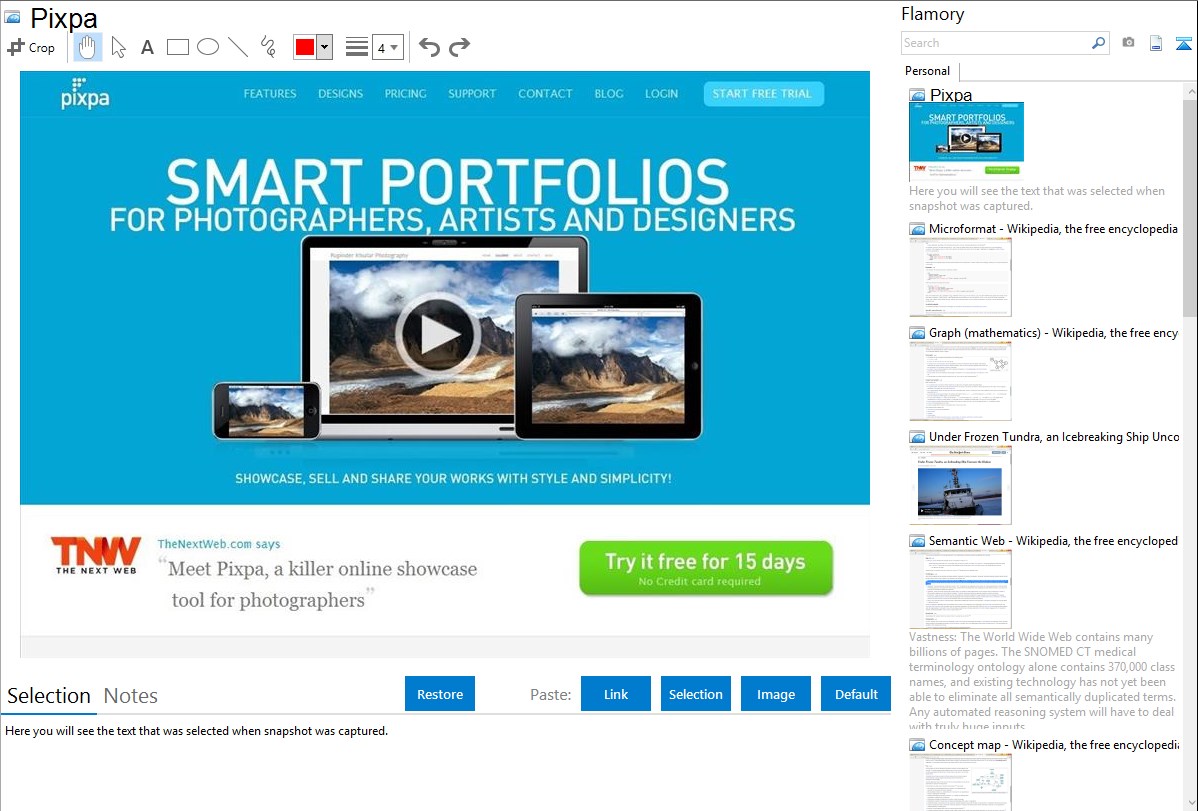Image resolution: width=1198 pixels, height=811 pixels.
Task: Click the TheNextWeb.com says link
Action: click(219, 544)
